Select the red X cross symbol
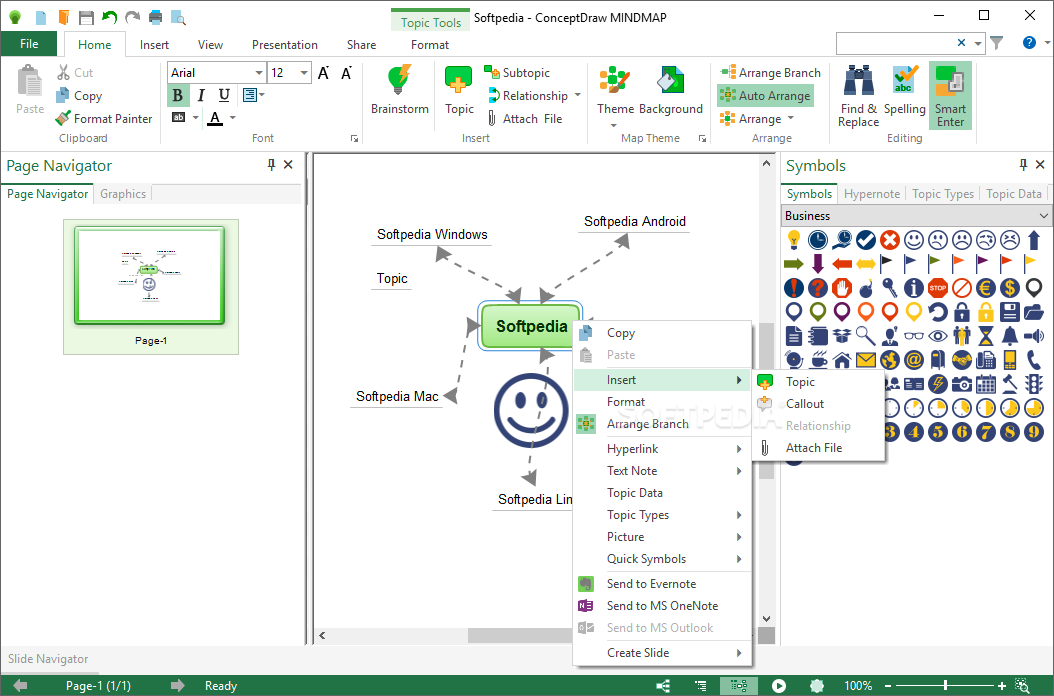1054x696 pixels. point(890,239)
